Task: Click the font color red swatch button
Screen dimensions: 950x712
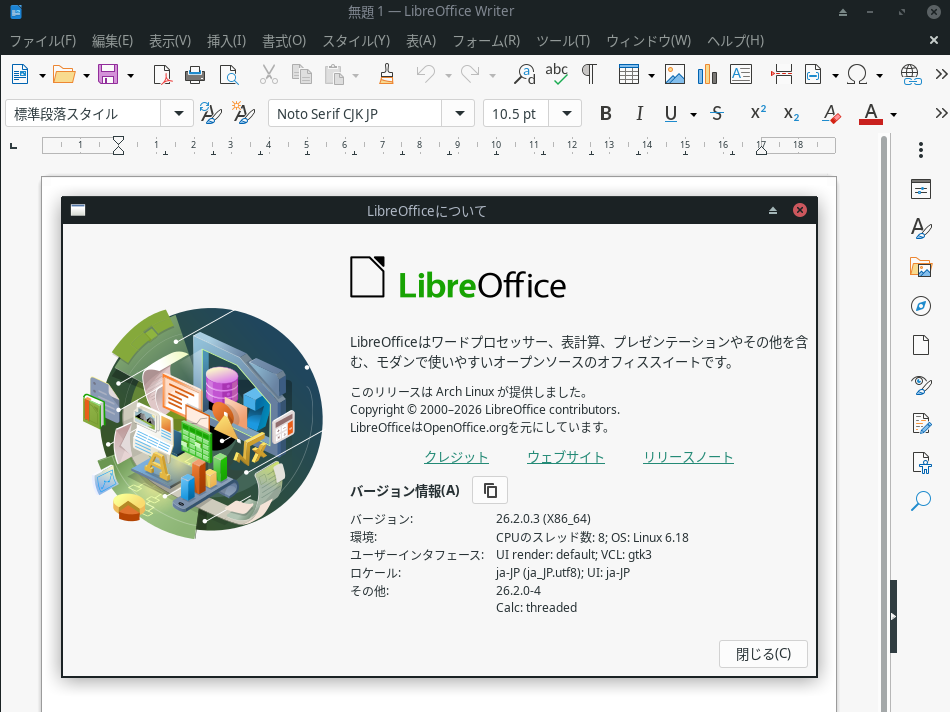Action: pyautogui.click(x=870, y=113)
